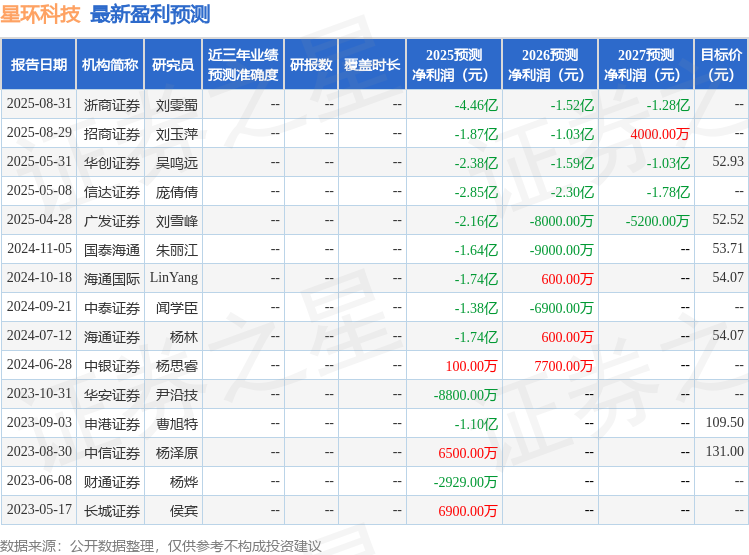Viewport: 749px width, 555px height.
Task: Click the target price 52.52
Action: 728,220
